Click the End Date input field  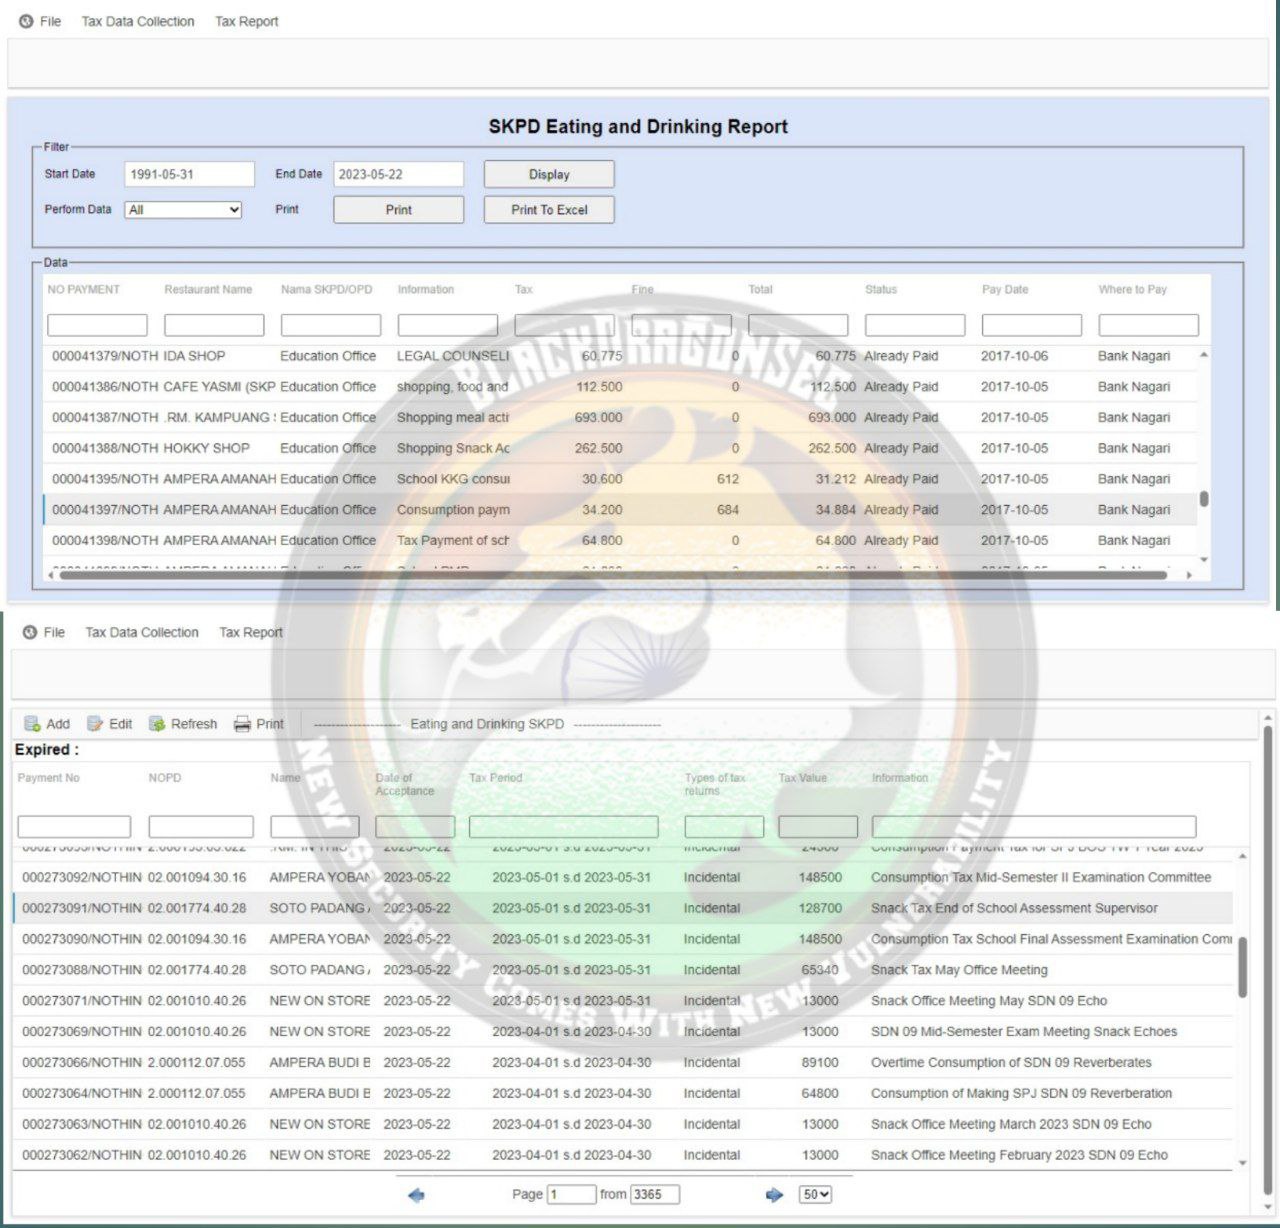pos(398,174)
